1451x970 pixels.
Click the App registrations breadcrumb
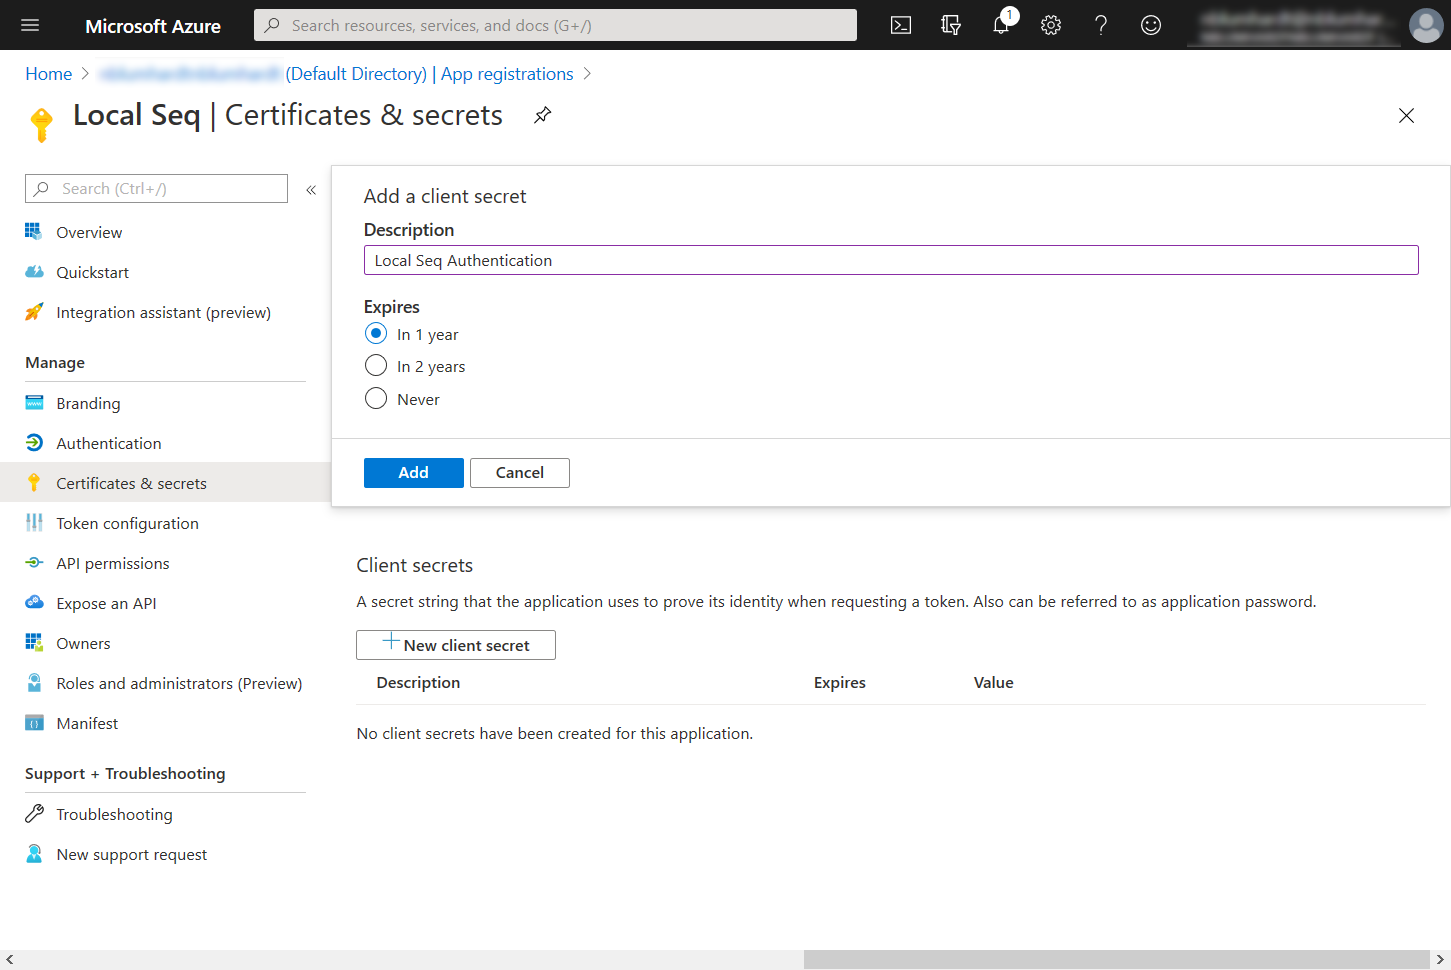pos(507,74)
